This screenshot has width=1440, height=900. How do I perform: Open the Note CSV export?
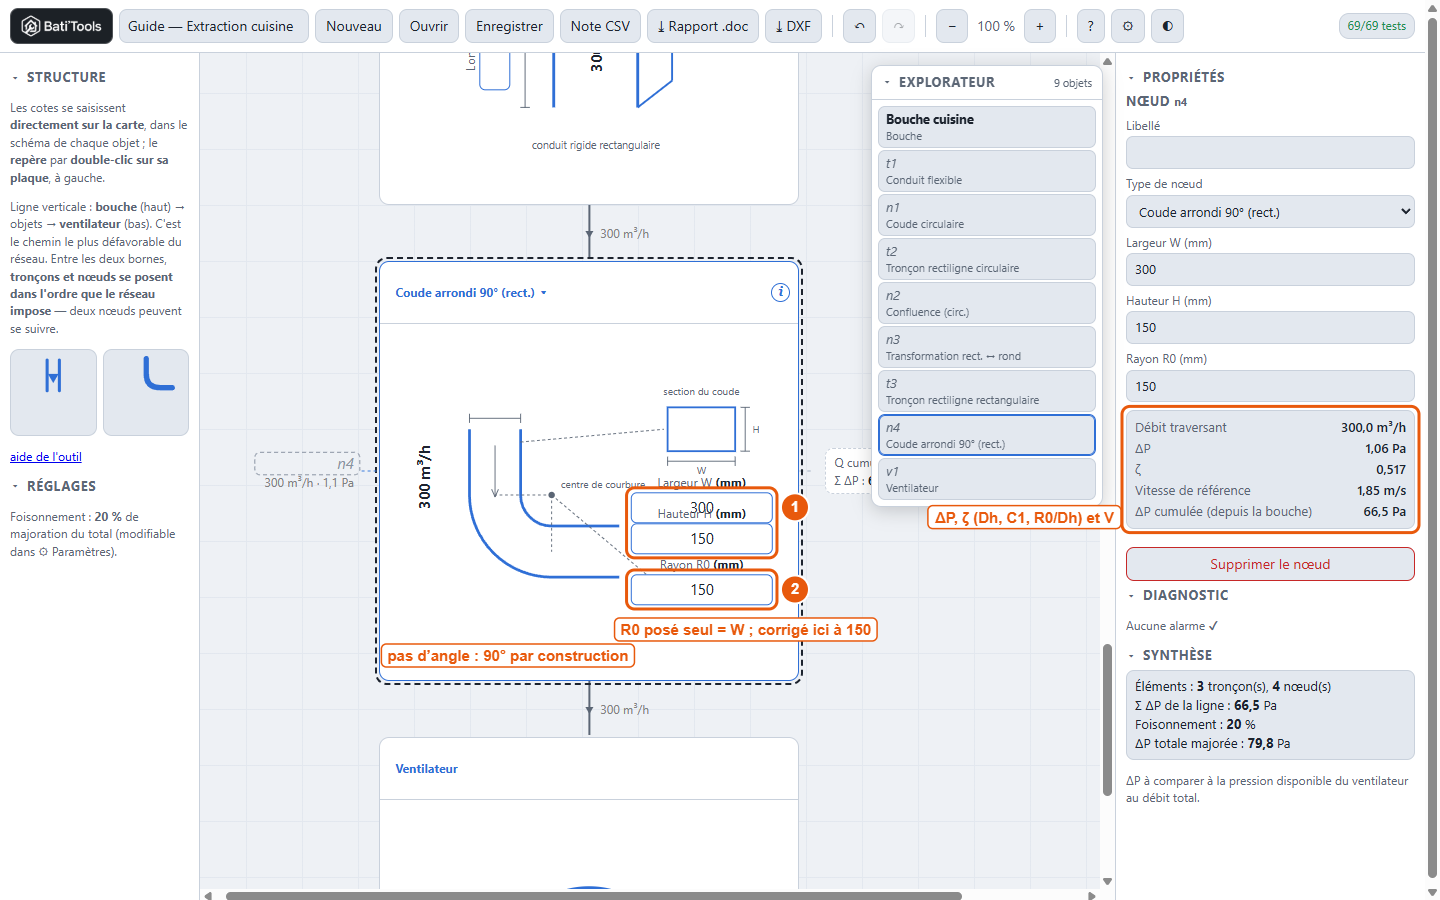pyautogui.click(x=600, y=26)
